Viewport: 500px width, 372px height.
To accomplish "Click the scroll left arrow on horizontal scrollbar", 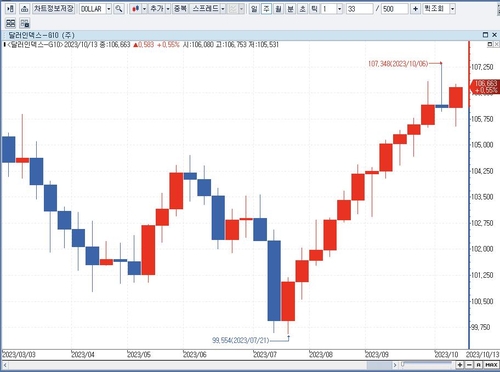I will point(5,365).
